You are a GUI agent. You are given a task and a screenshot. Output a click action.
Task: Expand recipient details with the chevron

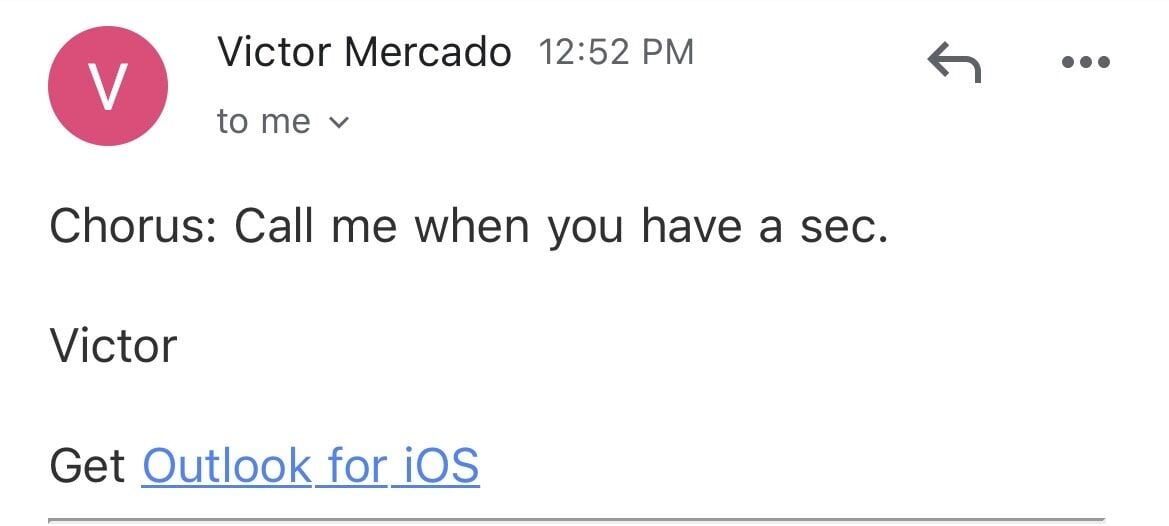click(339, 124)
